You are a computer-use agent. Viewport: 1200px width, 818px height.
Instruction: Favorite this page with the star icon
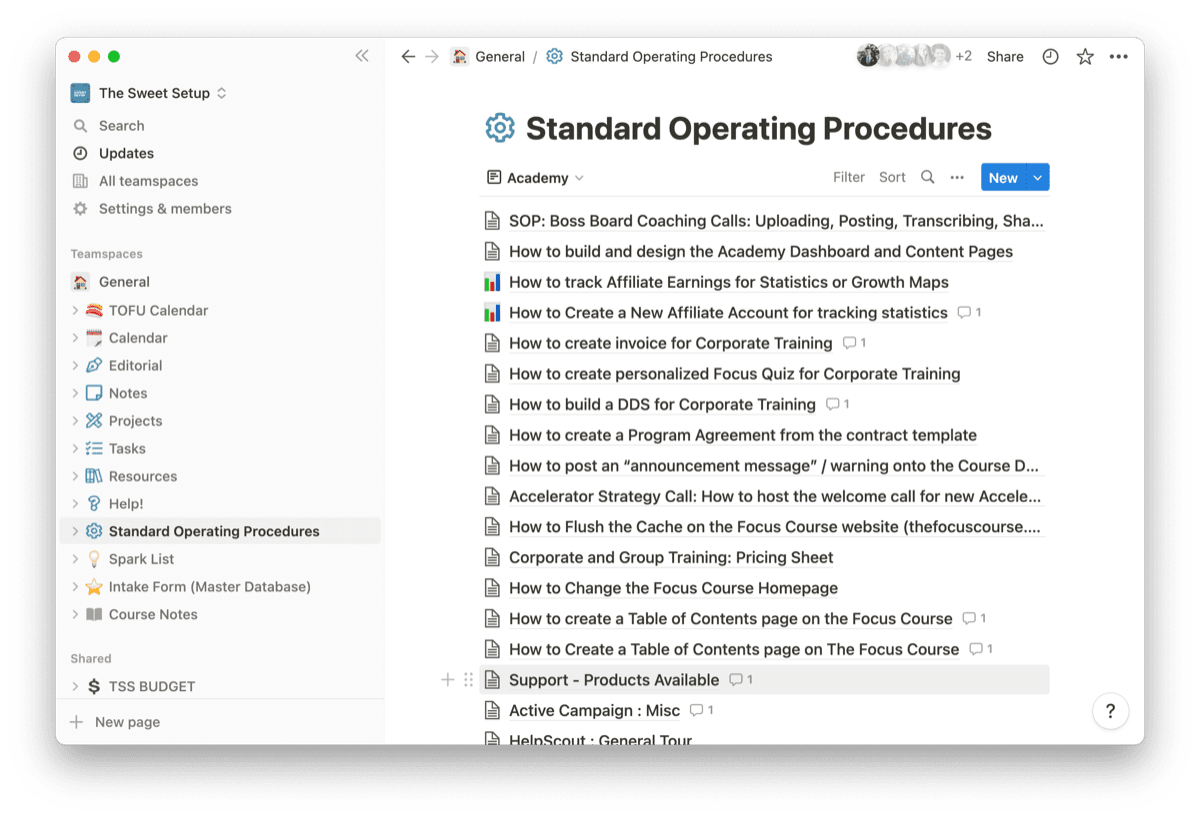(1085, 57)
